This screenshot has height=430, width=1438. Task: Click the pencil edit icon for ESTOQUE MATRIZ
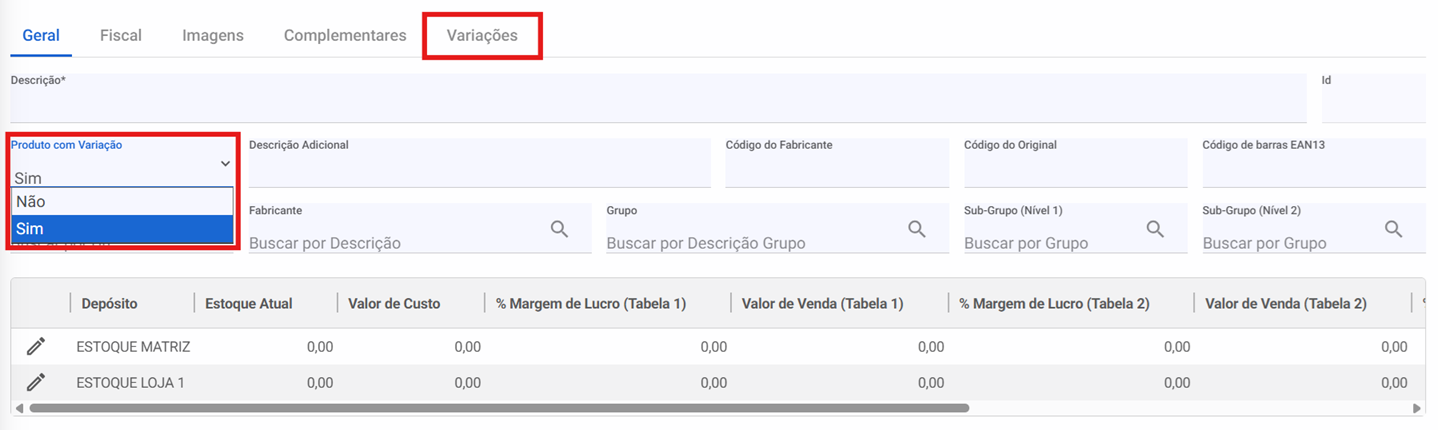(x=36, y=347)
